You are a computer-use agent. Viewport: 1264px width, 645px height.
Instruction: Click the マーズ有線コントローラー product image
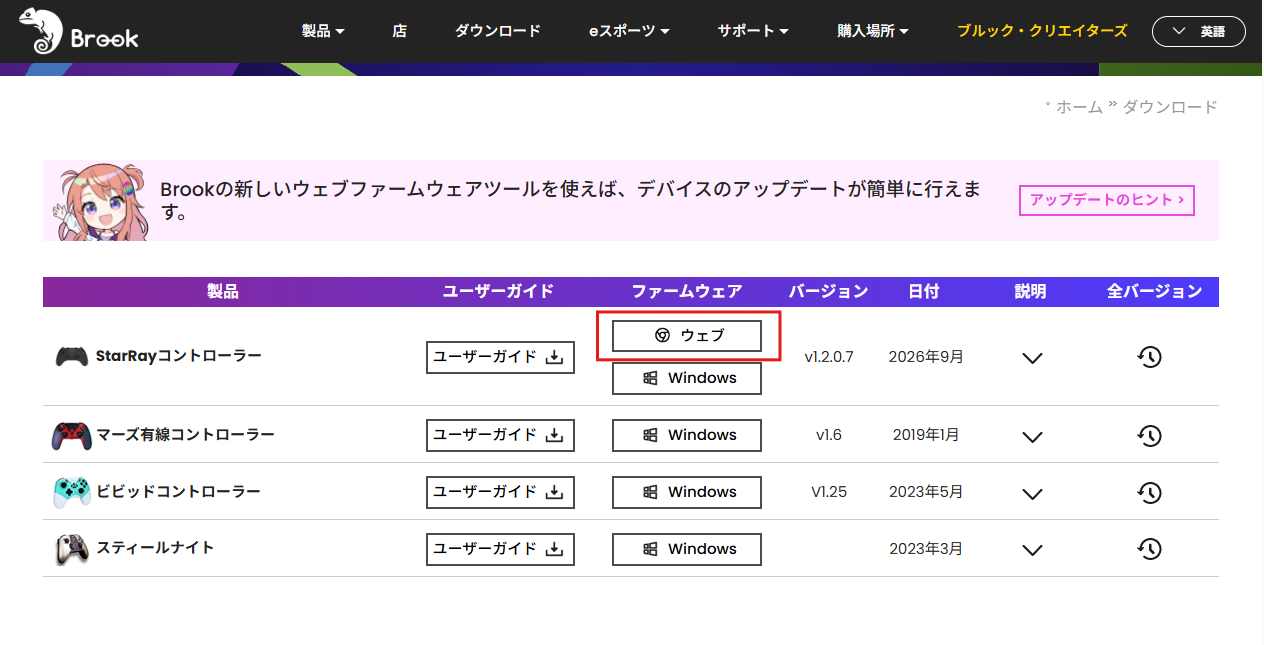point(71,435)
